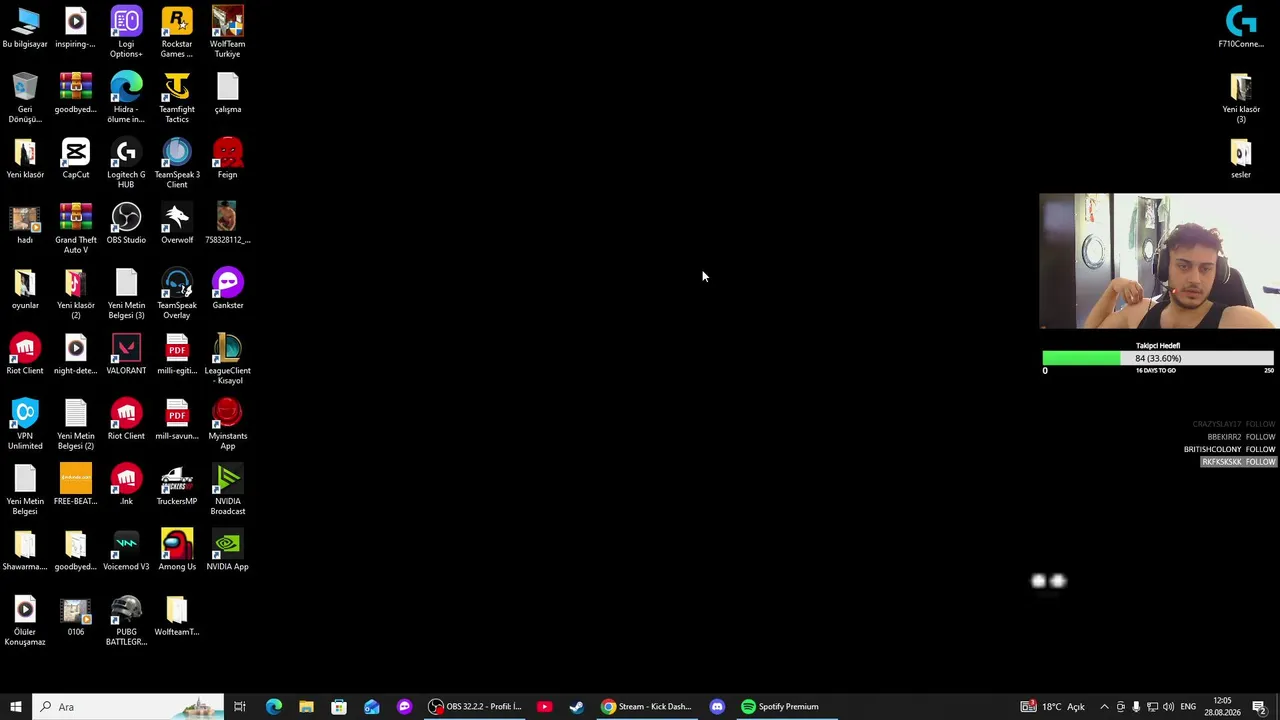Image resolution: width=1280 pixels, height=720 pixels.
Task: Switch to Chrome Stream - Kick Dashboard window
Action: click(646, 707)
